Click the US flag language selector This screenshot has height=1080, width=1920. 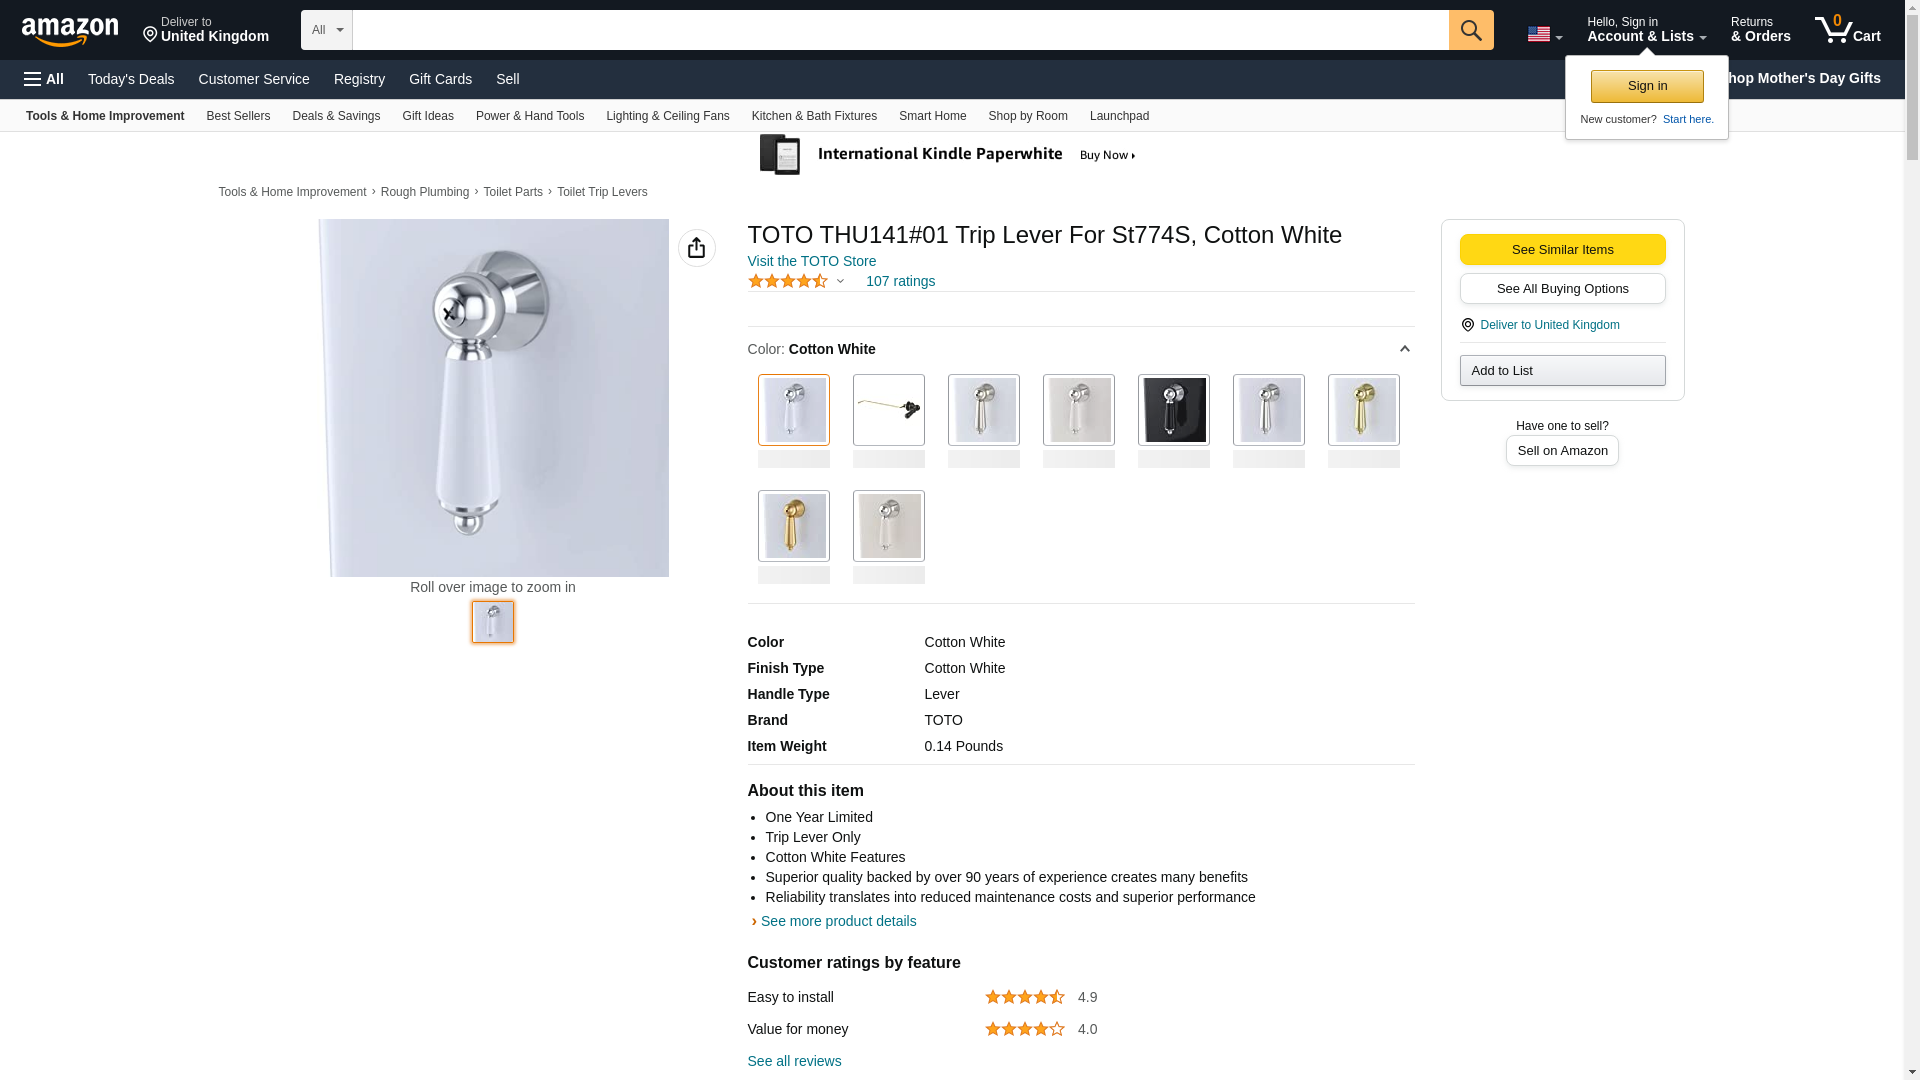click(x=1543, y=34)
